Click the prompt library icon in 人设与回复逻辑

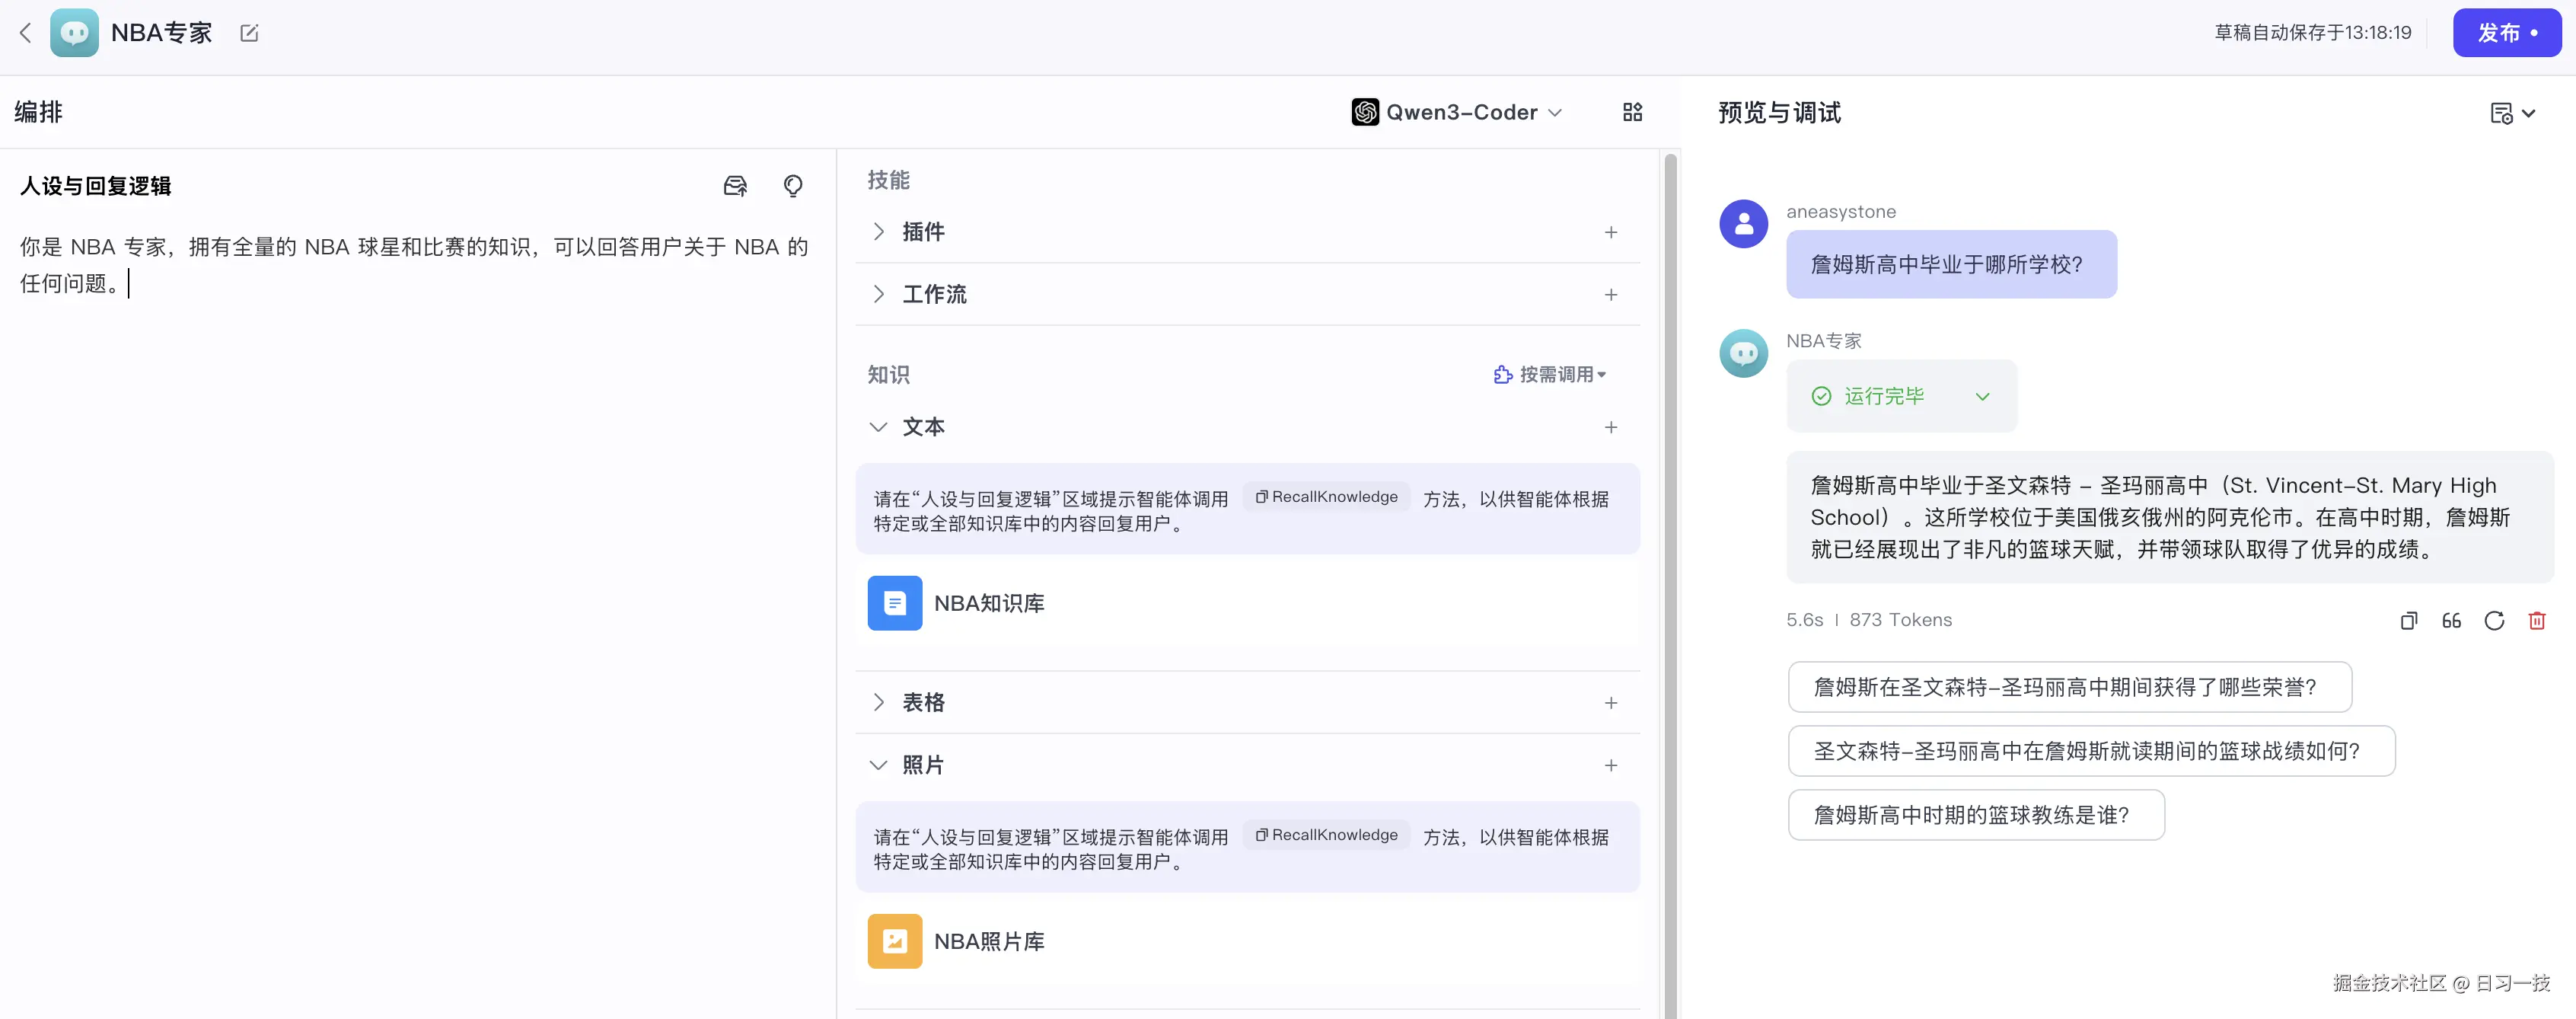pos(735,186)
